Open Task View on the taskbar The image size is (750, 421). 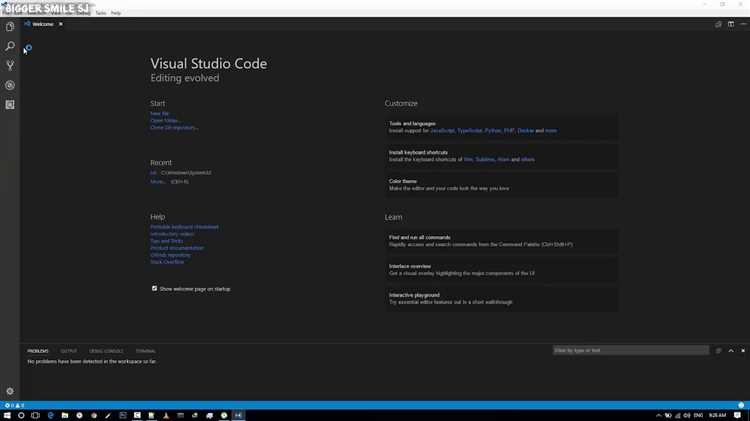35,415
